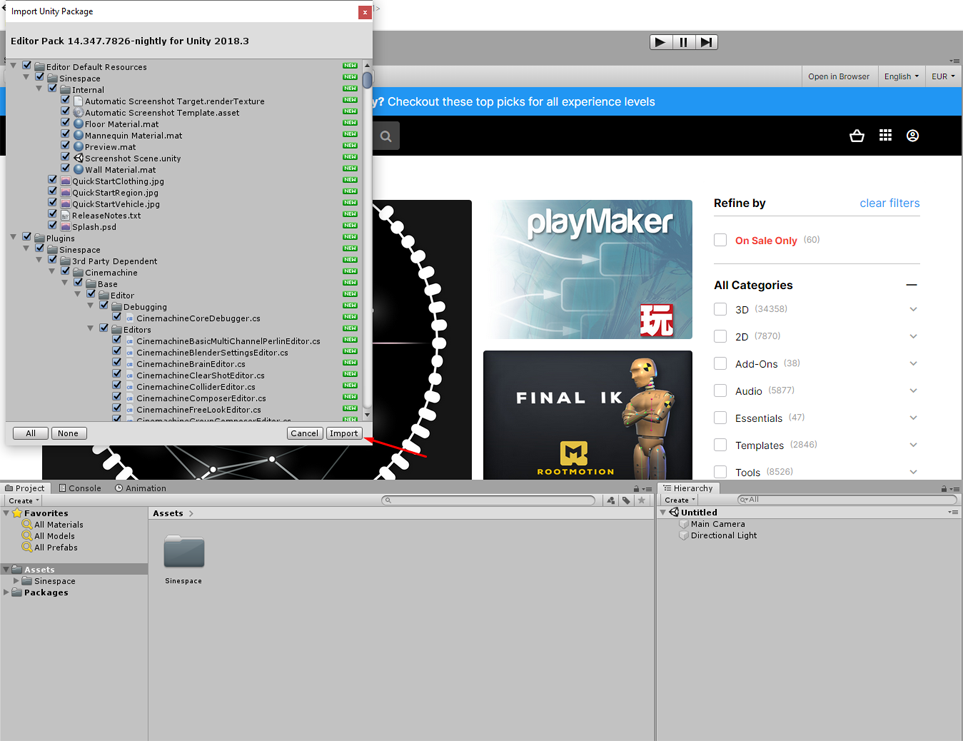
Task: Collapse All Categories section
Action: pyautogui.click(x=911, y=285)
